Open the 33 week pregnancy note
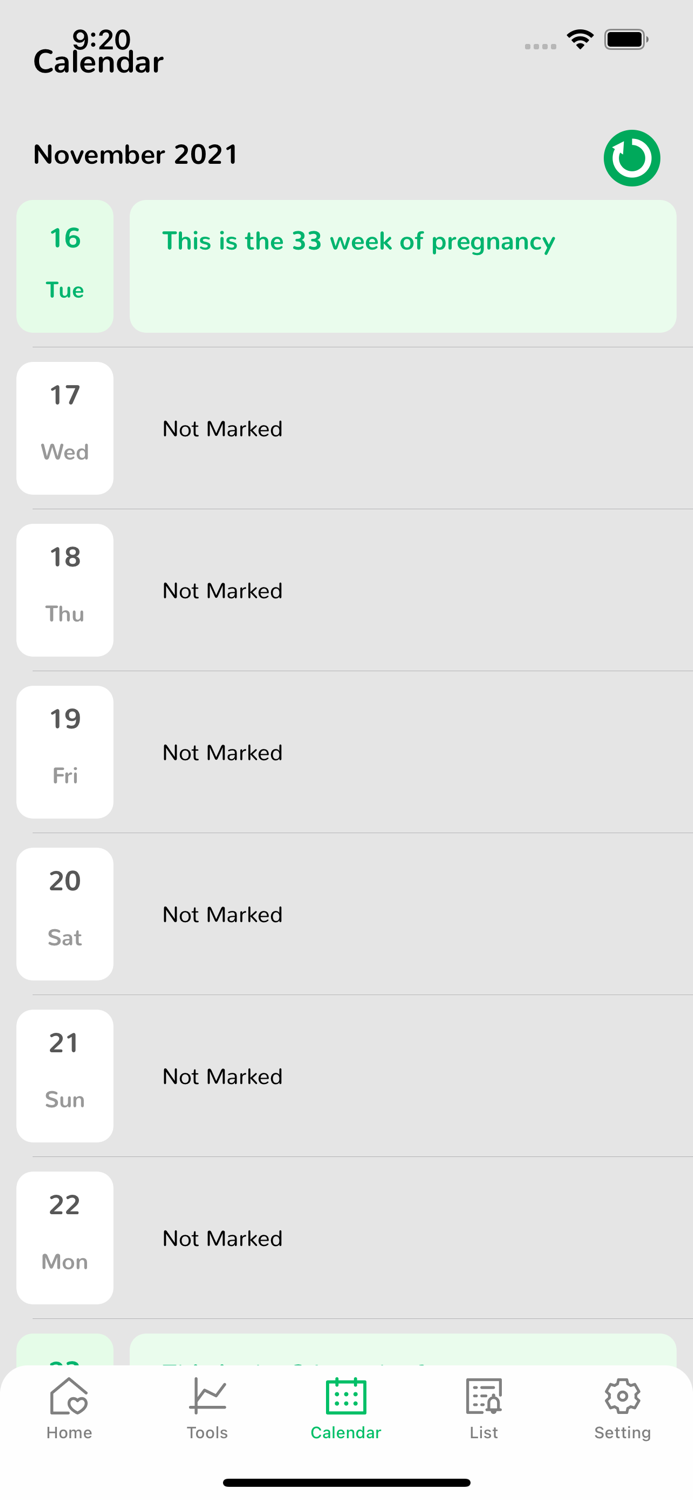This screenshot has height=1500, width=693. click(403, 266)
